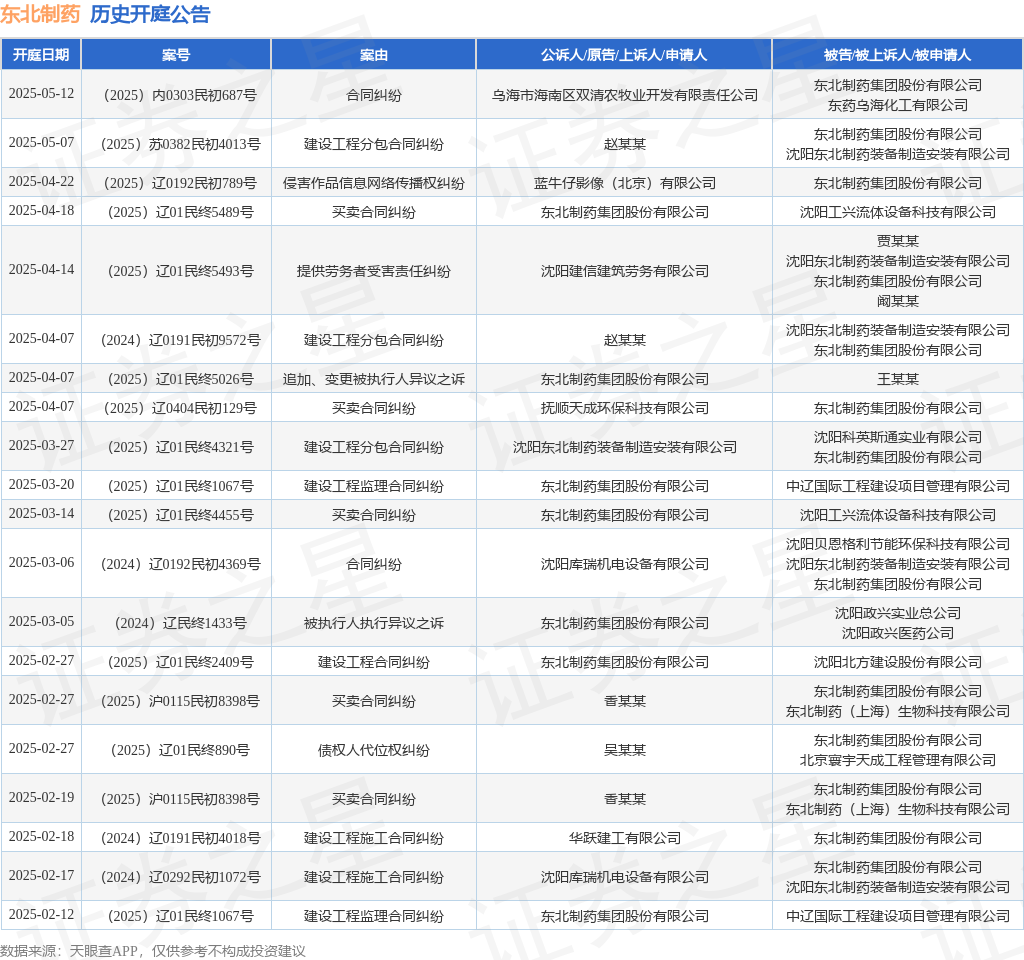Viewport: 1024px width, 960px height.
Task: Click the 东北制药 title text
Action: (40, 14)
